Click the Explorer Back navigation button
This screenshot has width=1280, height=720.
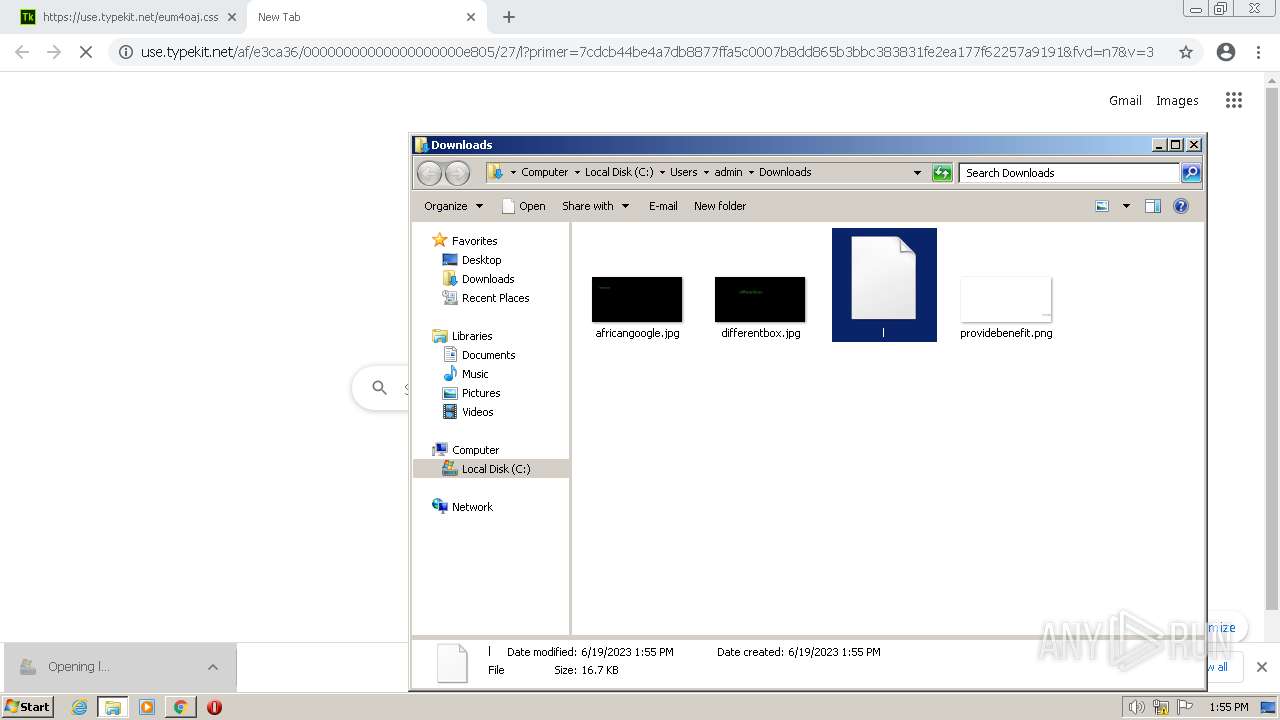click(429, 173)
